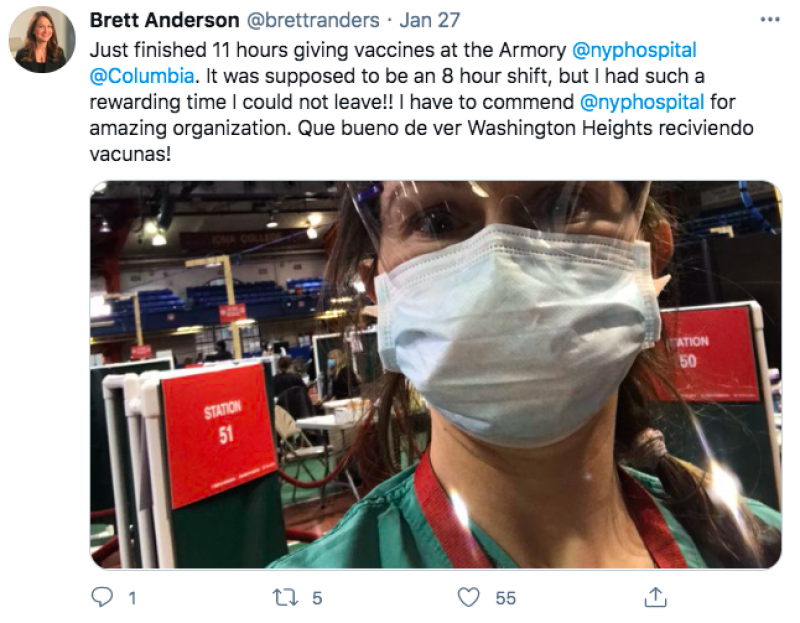Click the Station 50 sign in photo
The image size is (800, 623).
coord(707,353)
